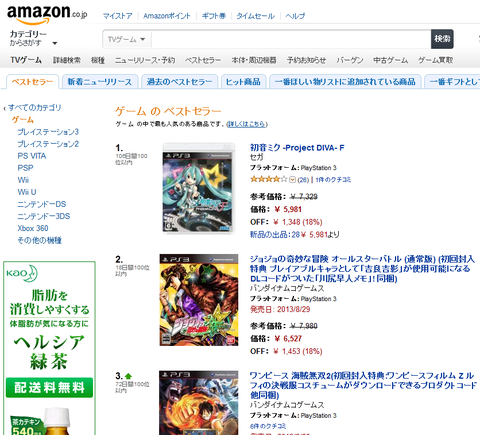Image resolution: width=480 pixels, height=435 pixels.
Task: Expand the カテゴリー からさがす menu
Action: (33, 38)
